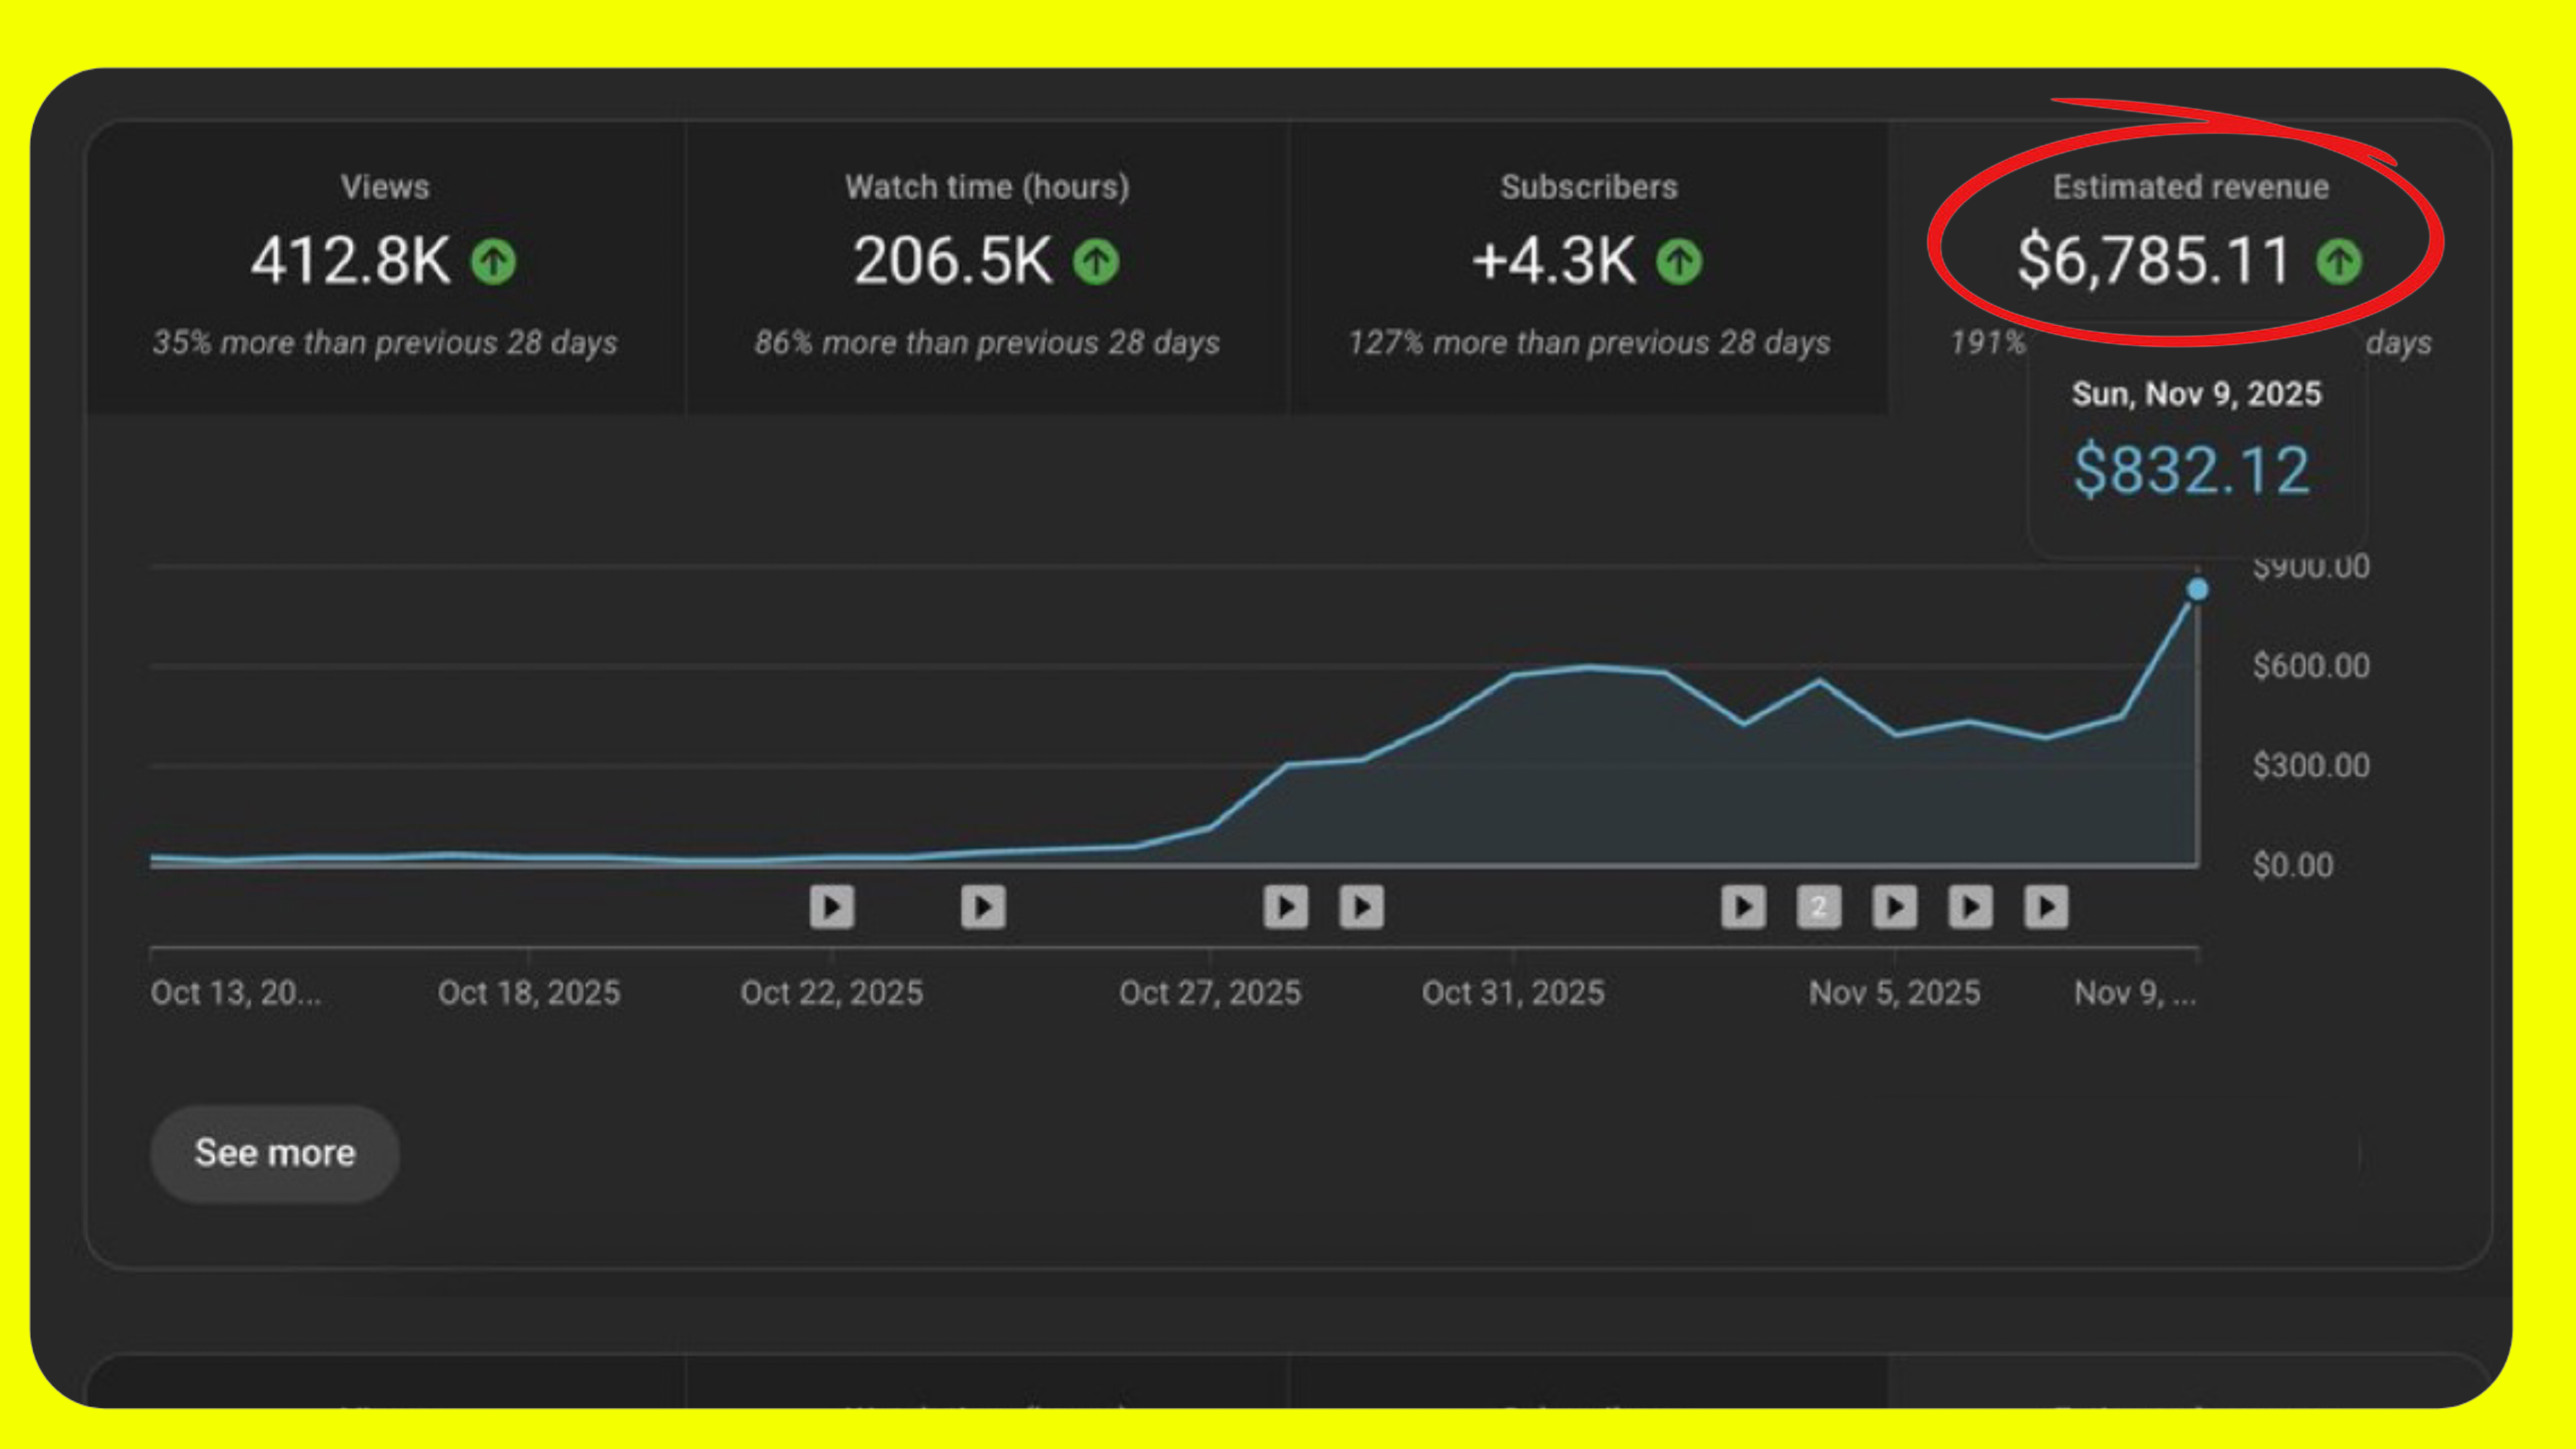Viewport: 2576px width, 1449px height.
Task: Click second-to-last video marker icon
Action: [x=1970, y=907]
